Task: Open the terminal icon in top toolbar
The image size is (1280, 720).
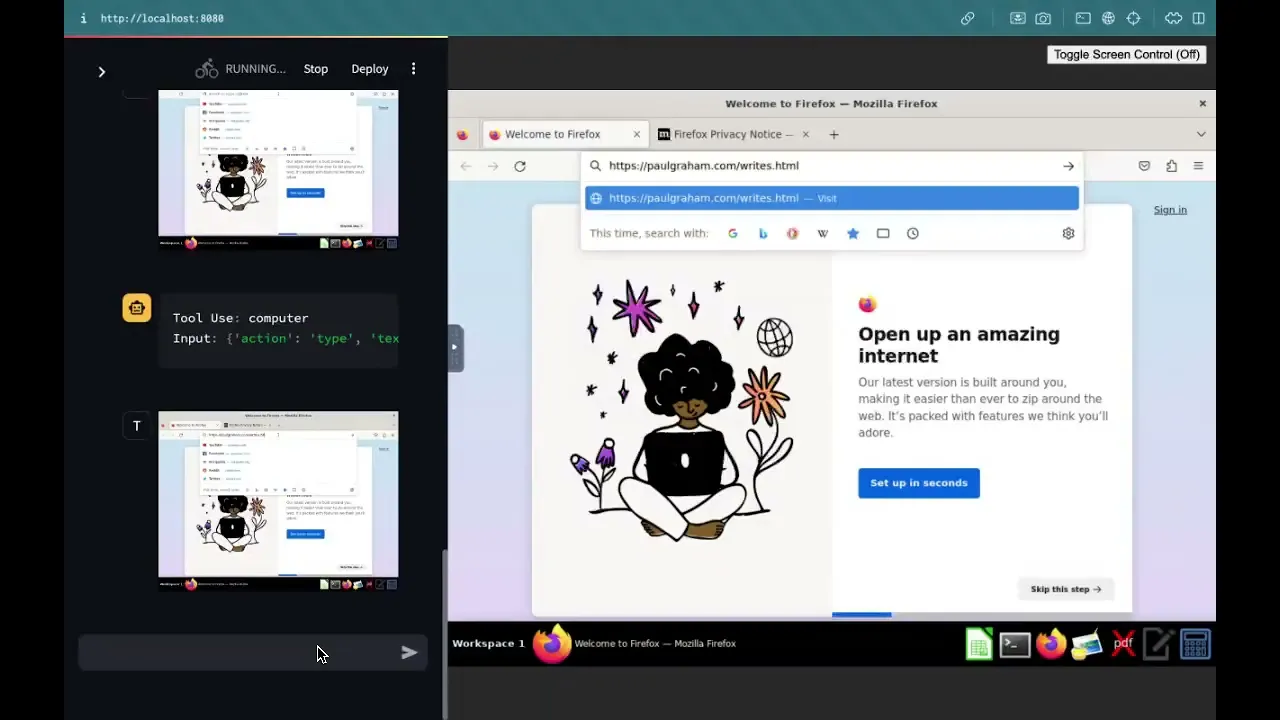Action: click(x=1083, y=18)
